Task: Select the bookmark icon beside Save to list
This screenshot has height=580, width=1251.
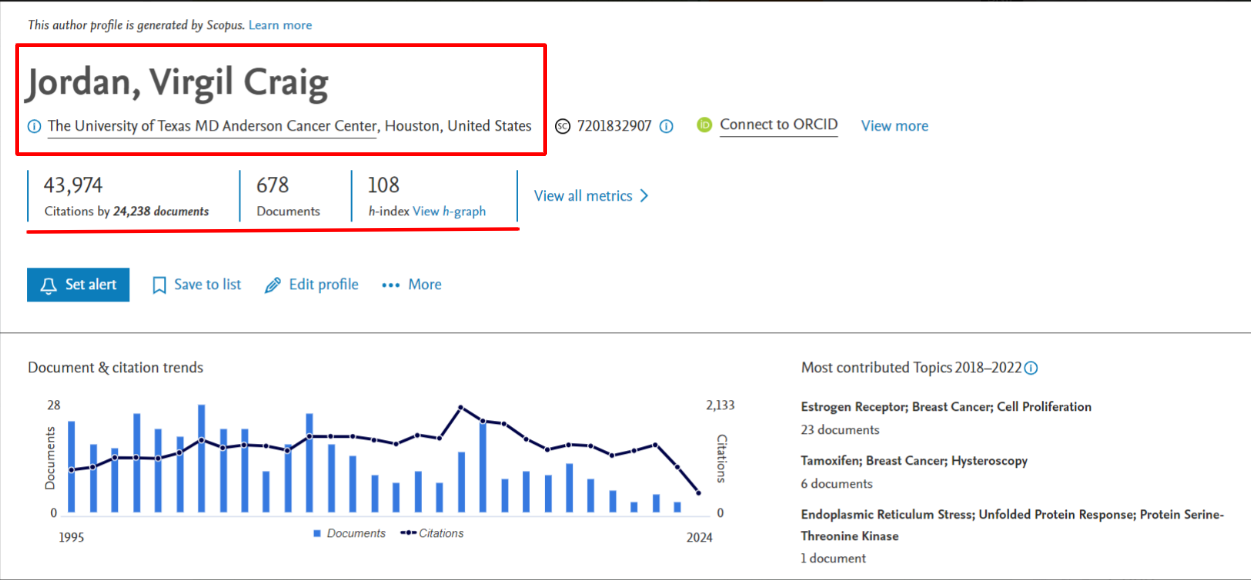Action: click(160, 285)
